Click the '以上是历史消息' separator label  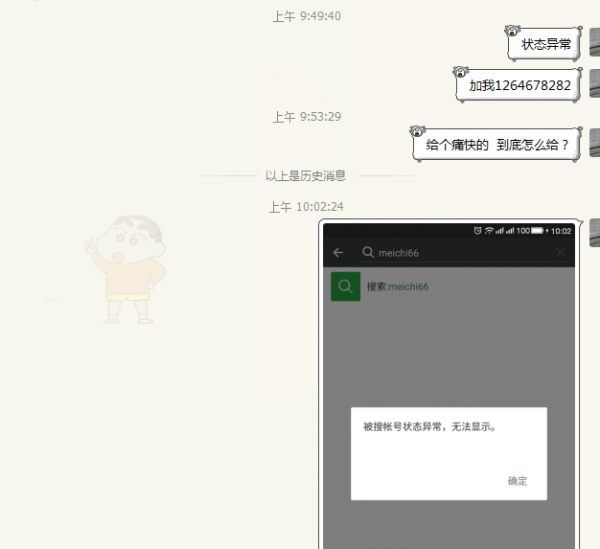point(306,176)
